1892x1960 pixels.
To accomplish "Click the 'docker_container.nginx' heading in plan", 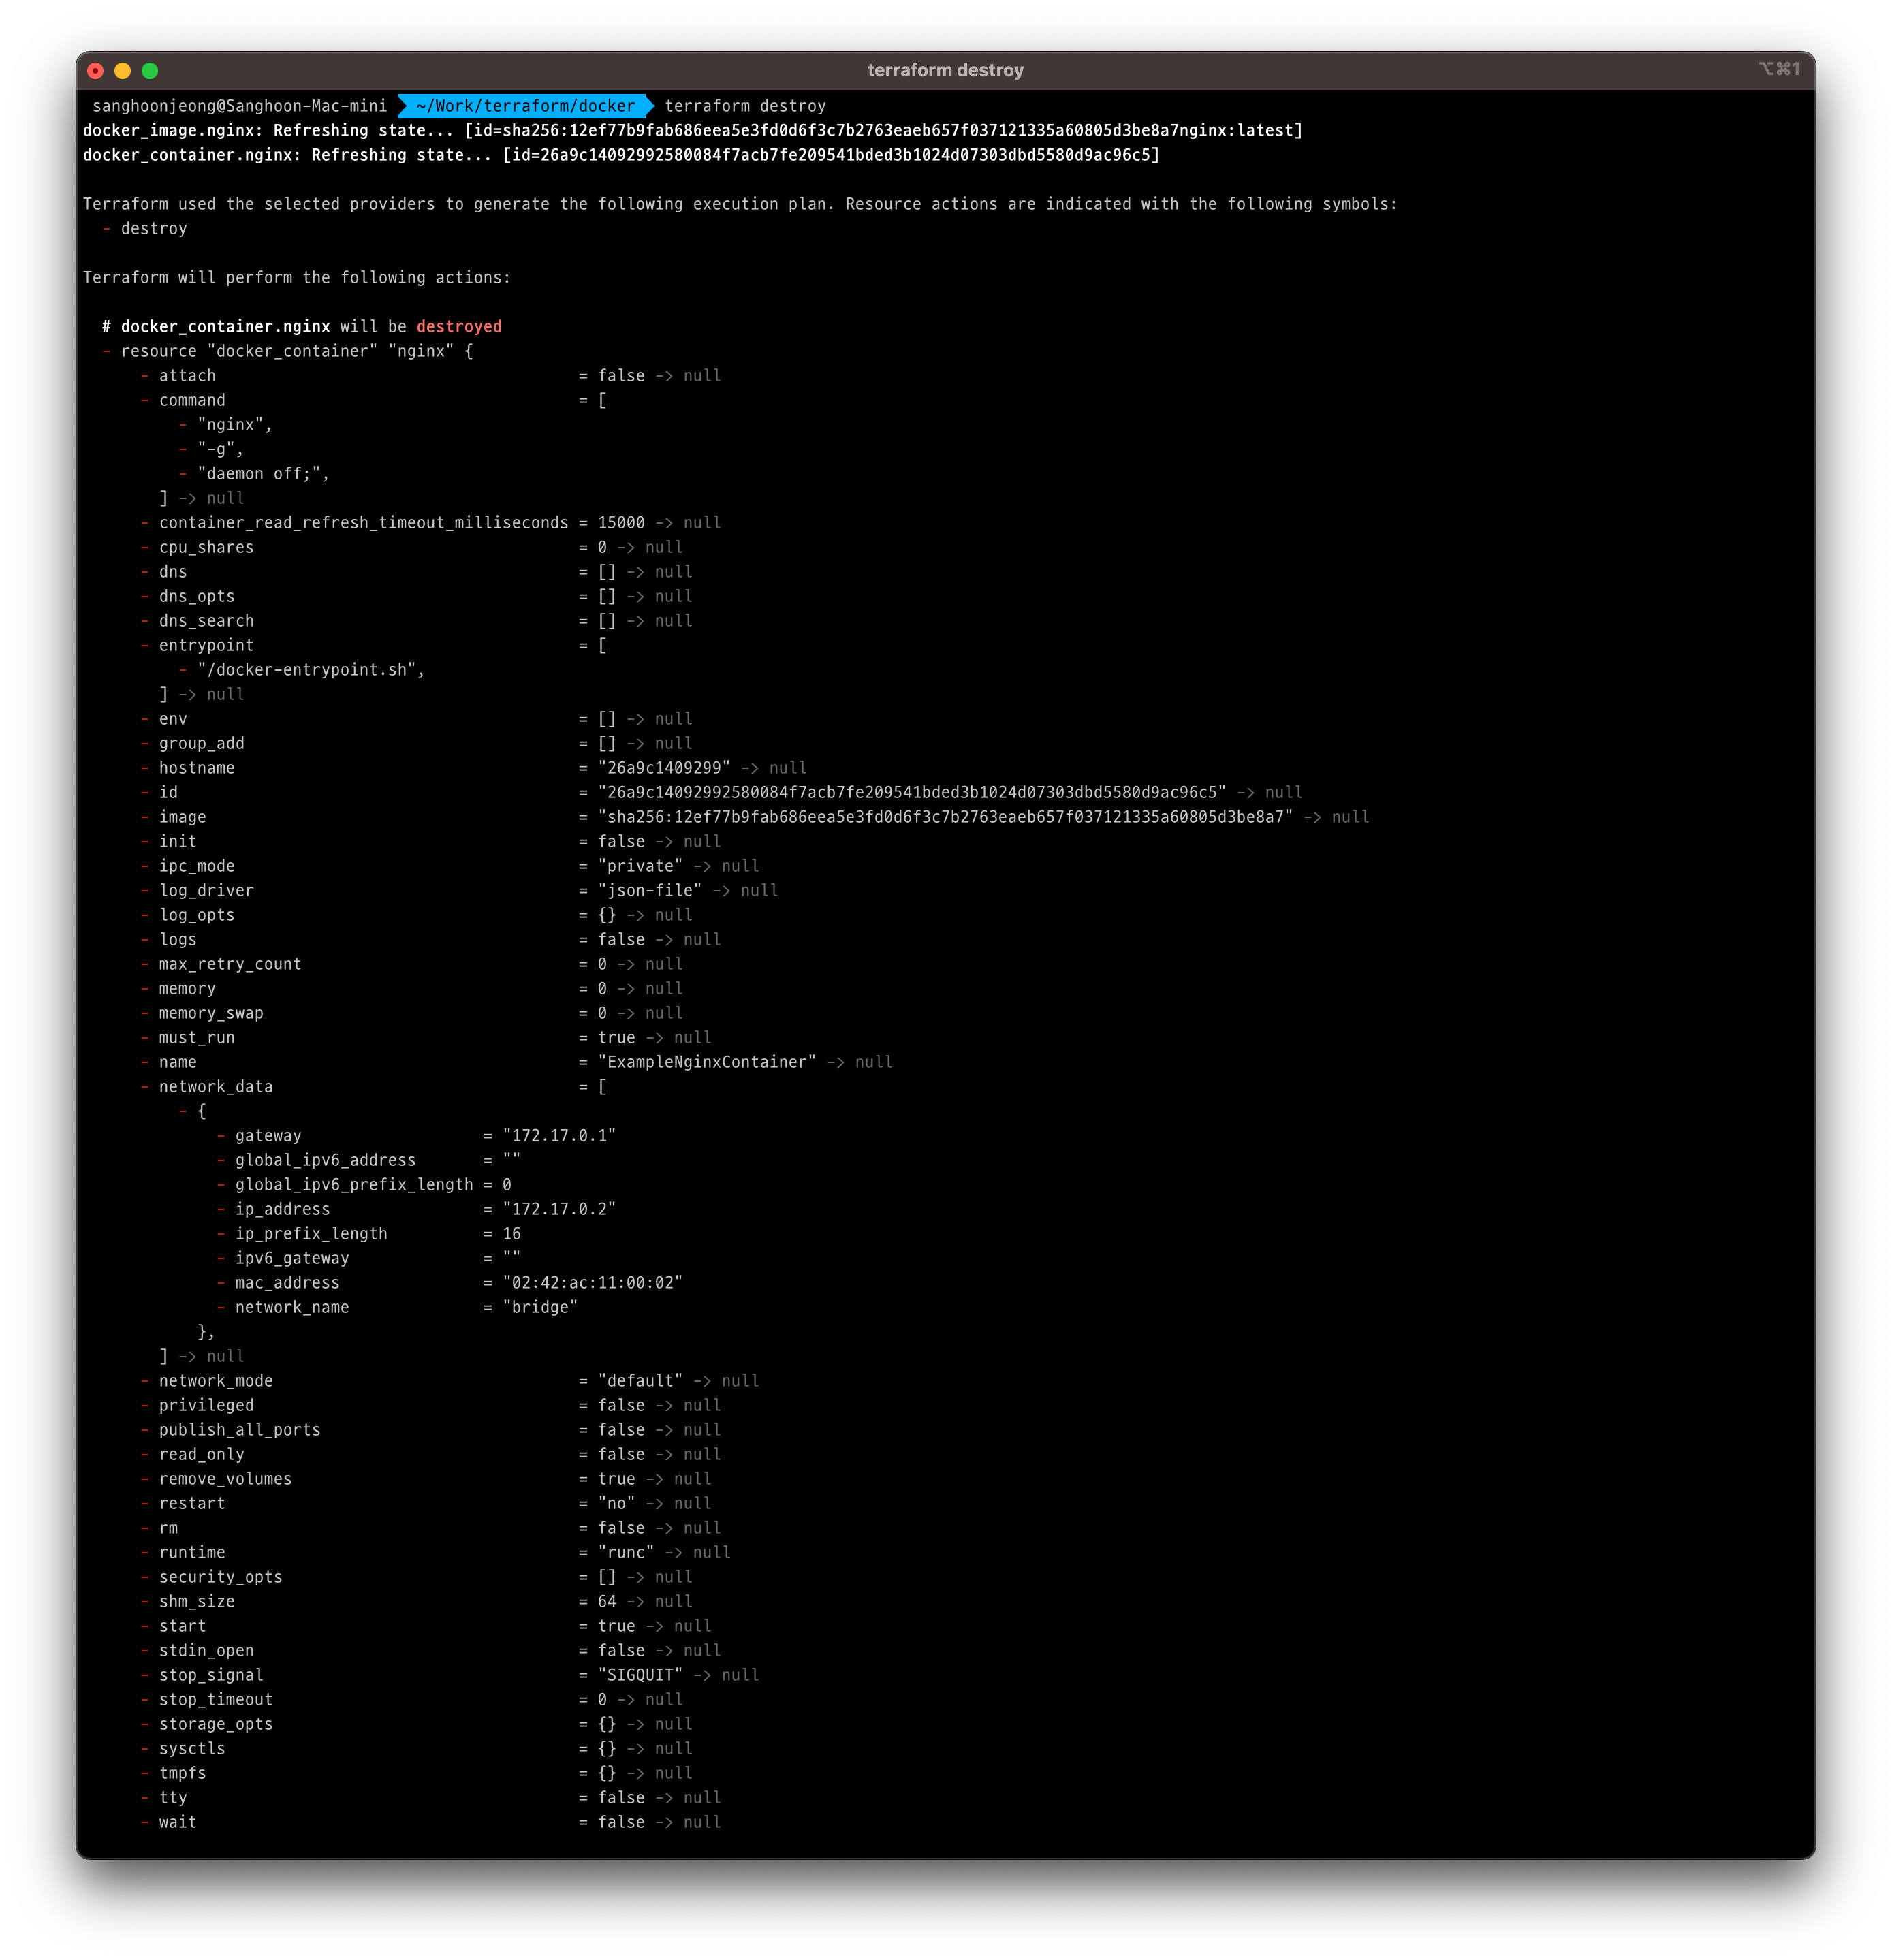I will 225,327.
